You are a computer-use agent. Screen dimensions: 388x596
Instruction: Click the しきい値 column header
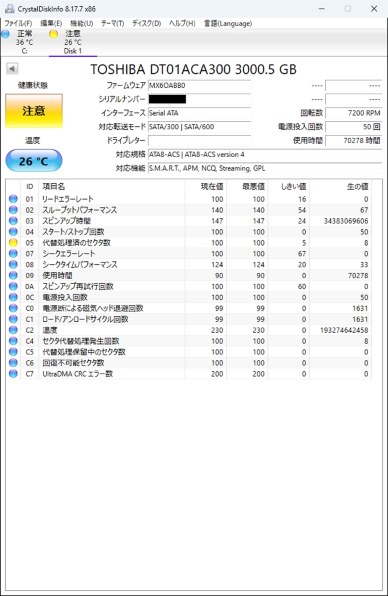click(x=289, y=187)
